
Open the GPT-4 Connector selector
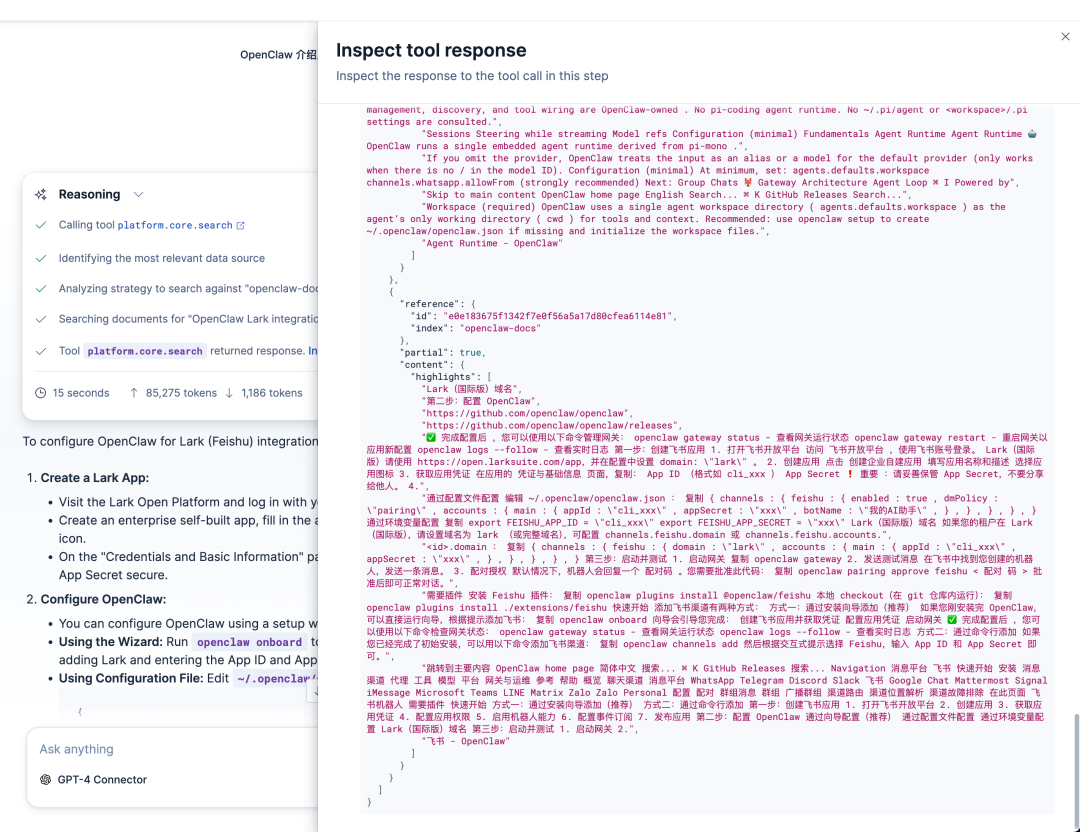pyautogui.click(x=94, y=780)
